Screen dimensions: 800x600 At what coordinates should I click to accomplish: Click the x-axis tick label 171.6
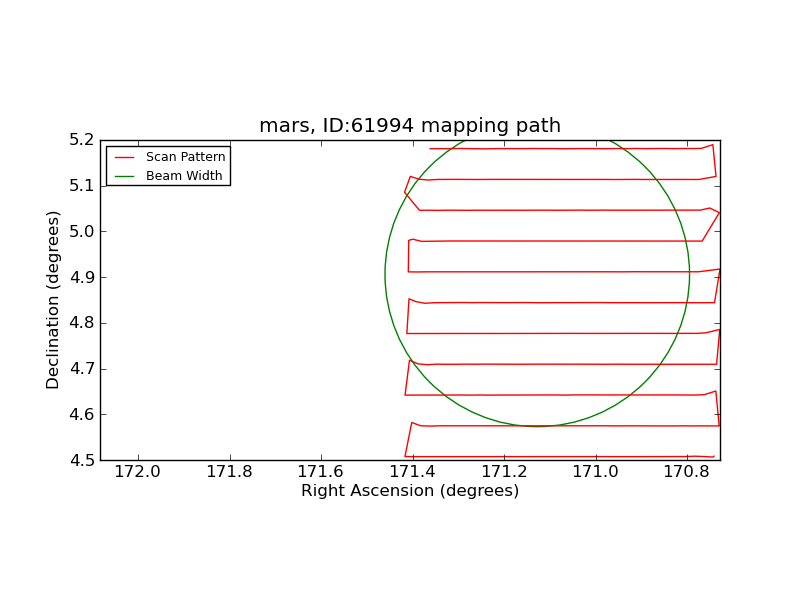[320, 471]
